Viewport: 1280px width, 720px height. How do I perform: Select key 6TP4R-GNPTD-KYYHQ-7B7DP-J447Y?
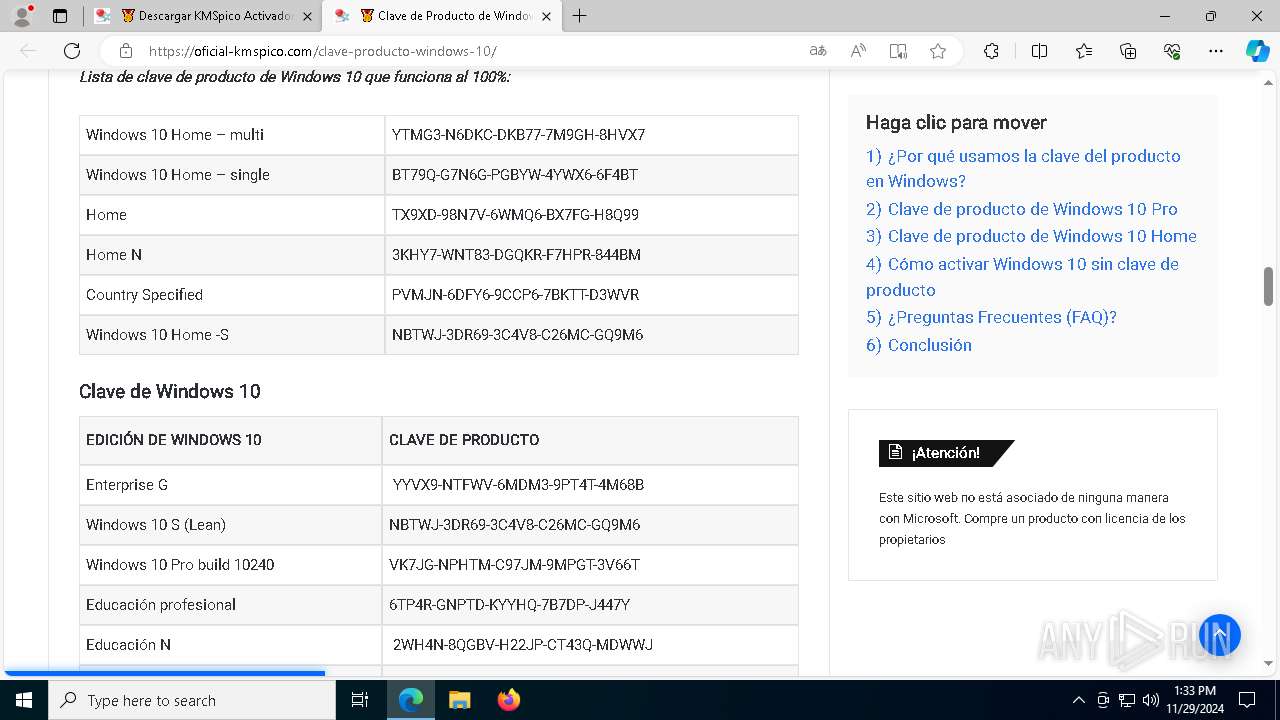pos(509,605)
